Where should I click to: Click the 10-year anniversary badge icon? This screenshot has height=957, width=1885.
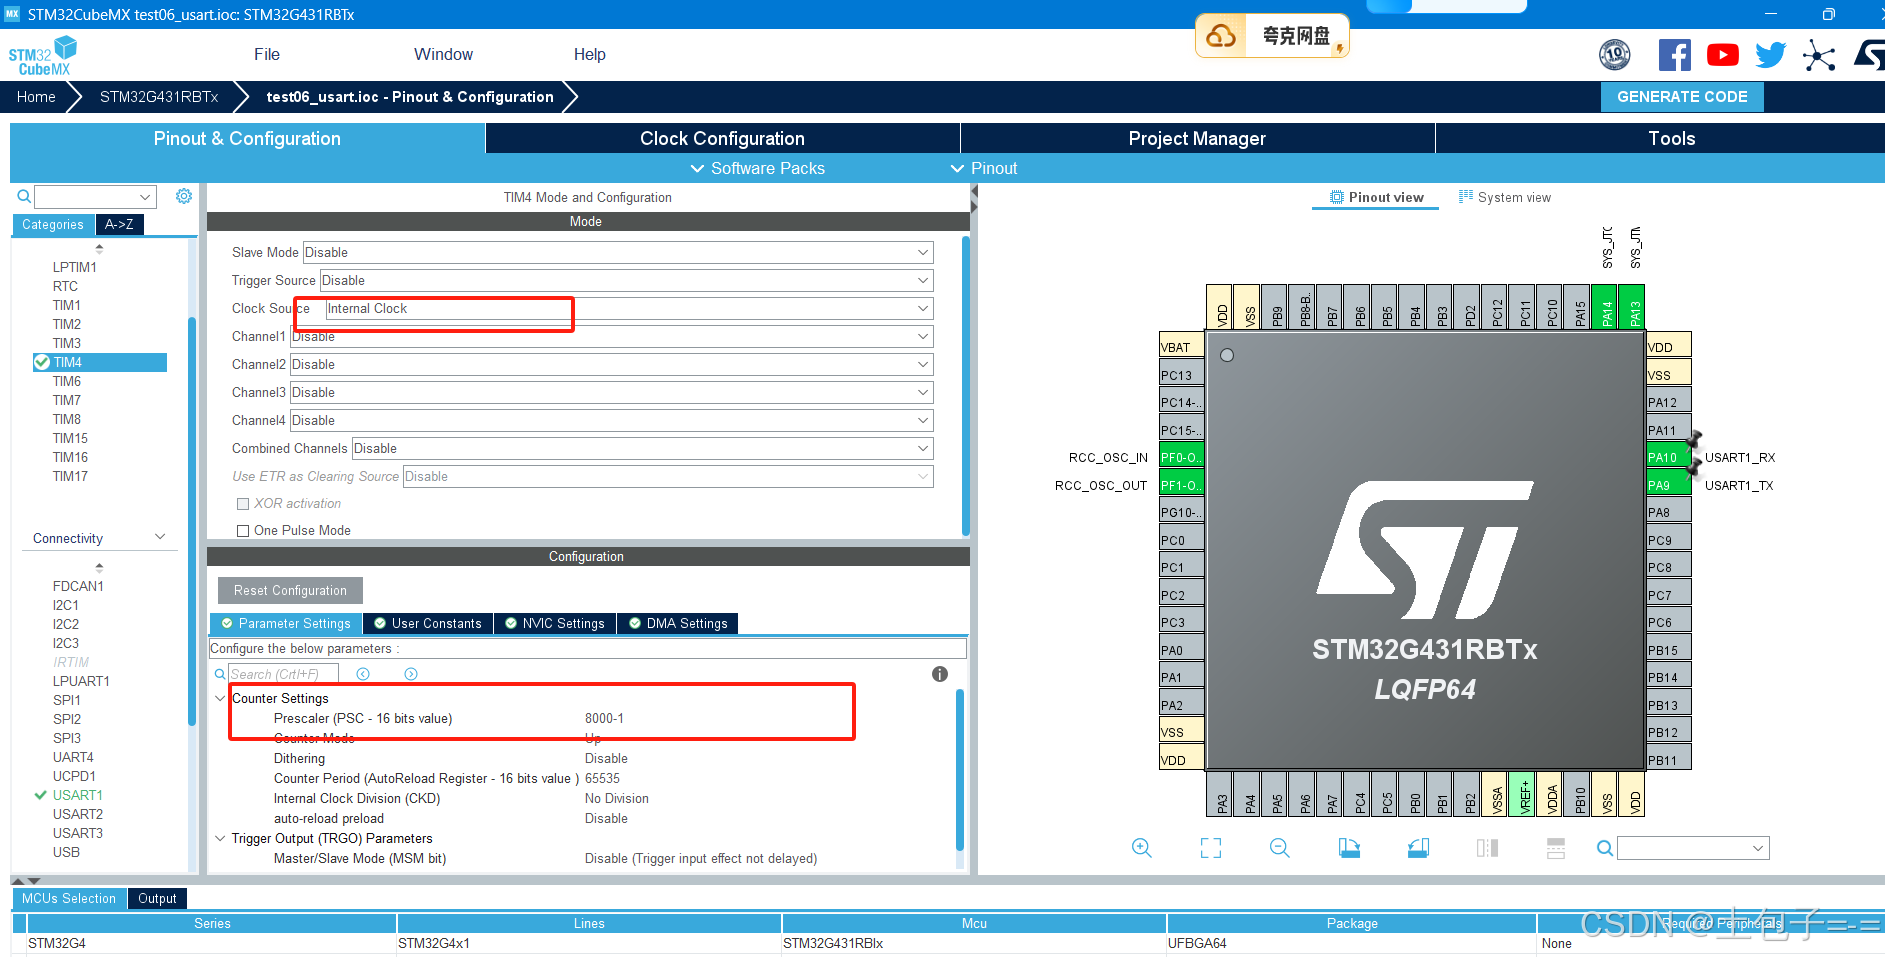(1615, 55)
